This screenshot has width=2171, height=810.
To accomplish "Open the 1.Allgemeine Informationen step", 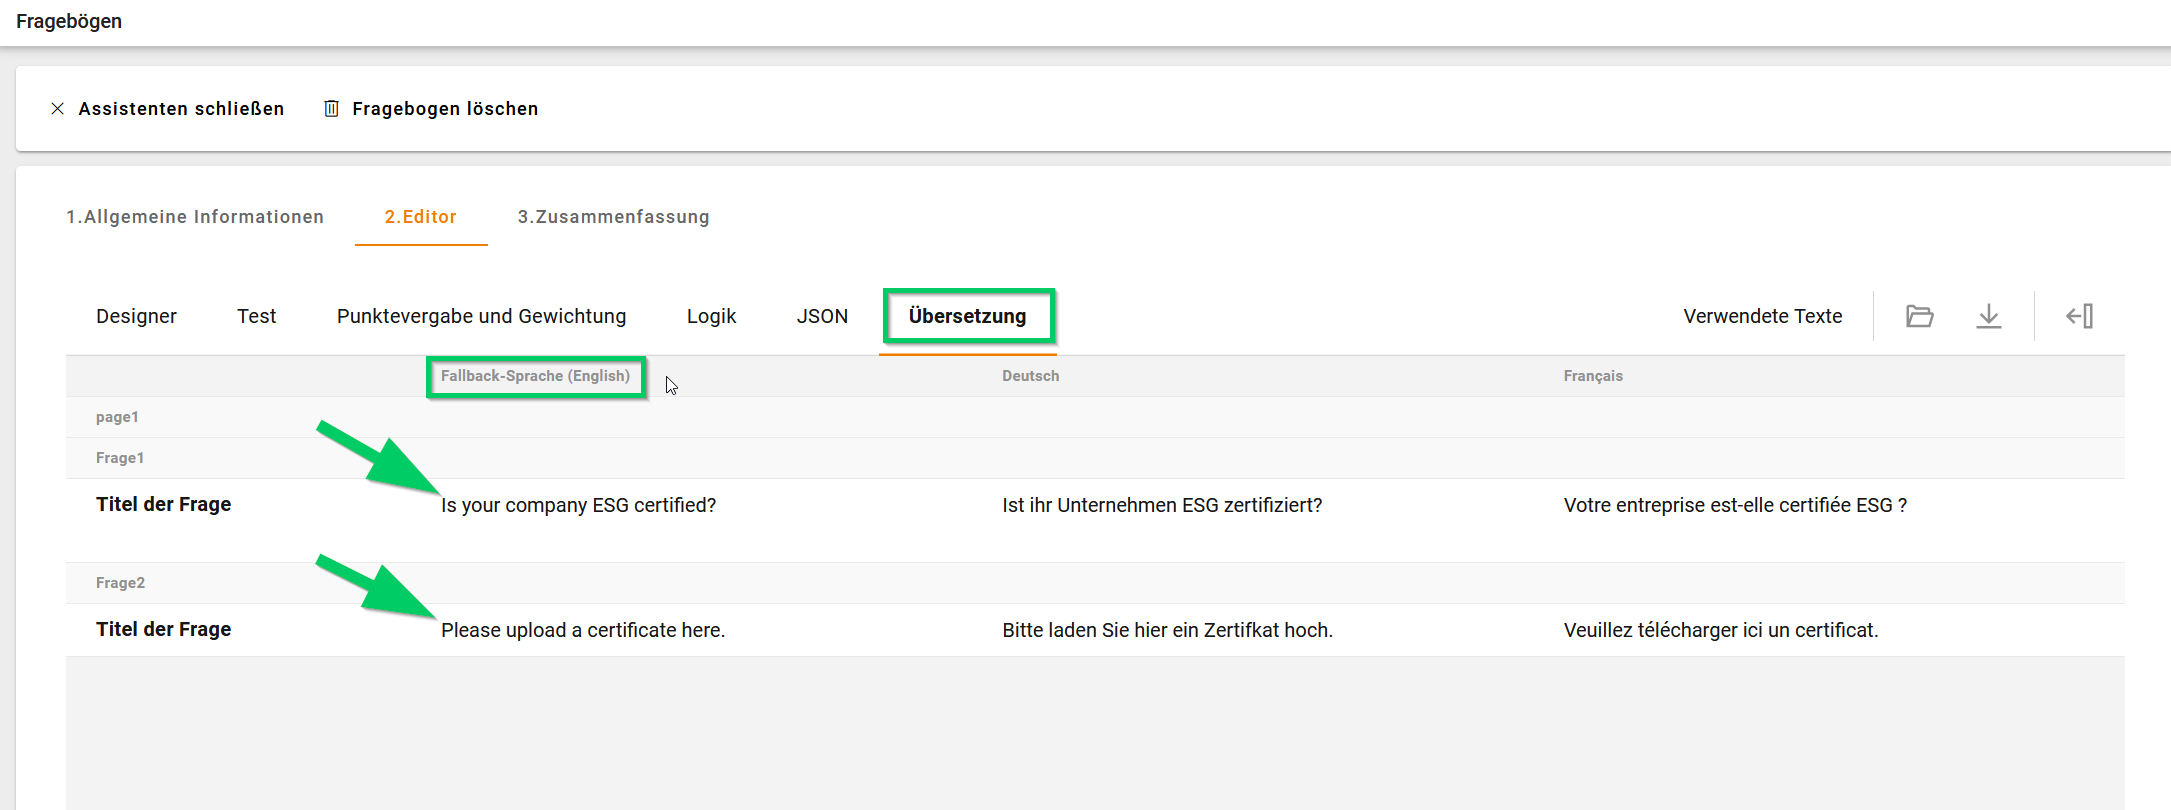I will tap(195, 217).
